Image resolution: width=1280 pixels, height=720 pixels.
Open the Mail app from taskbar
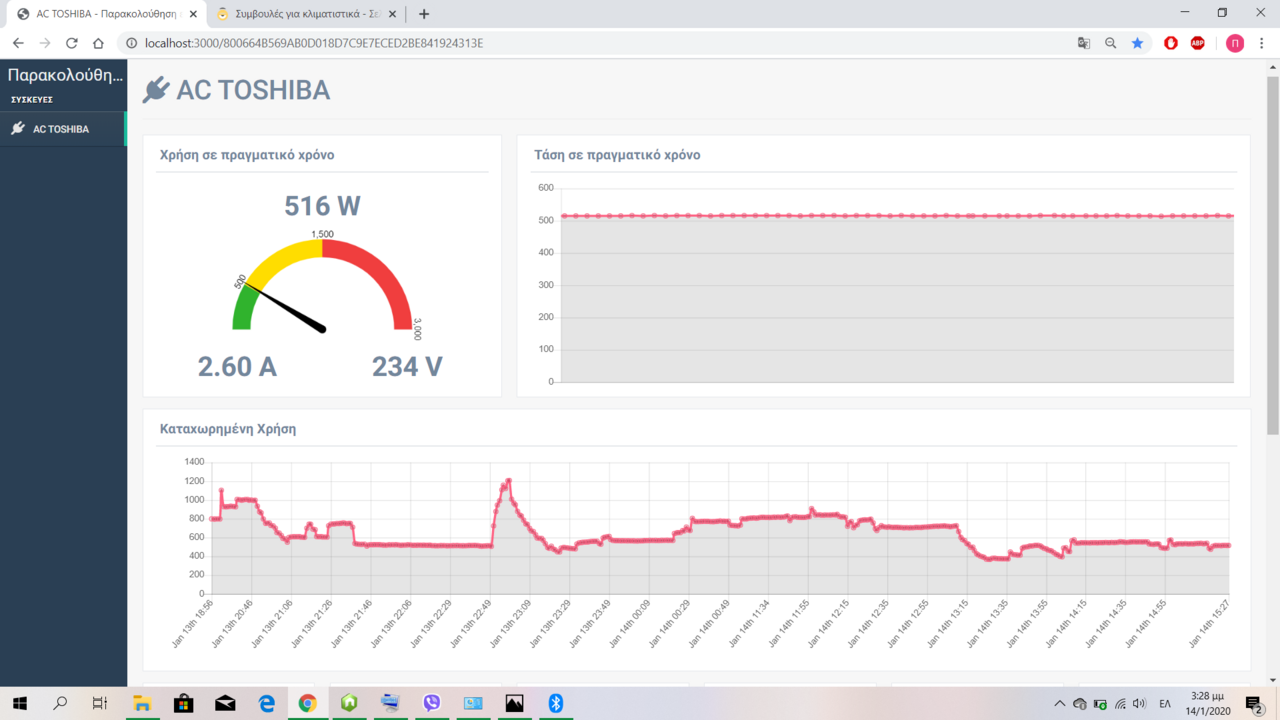point(225,704)
